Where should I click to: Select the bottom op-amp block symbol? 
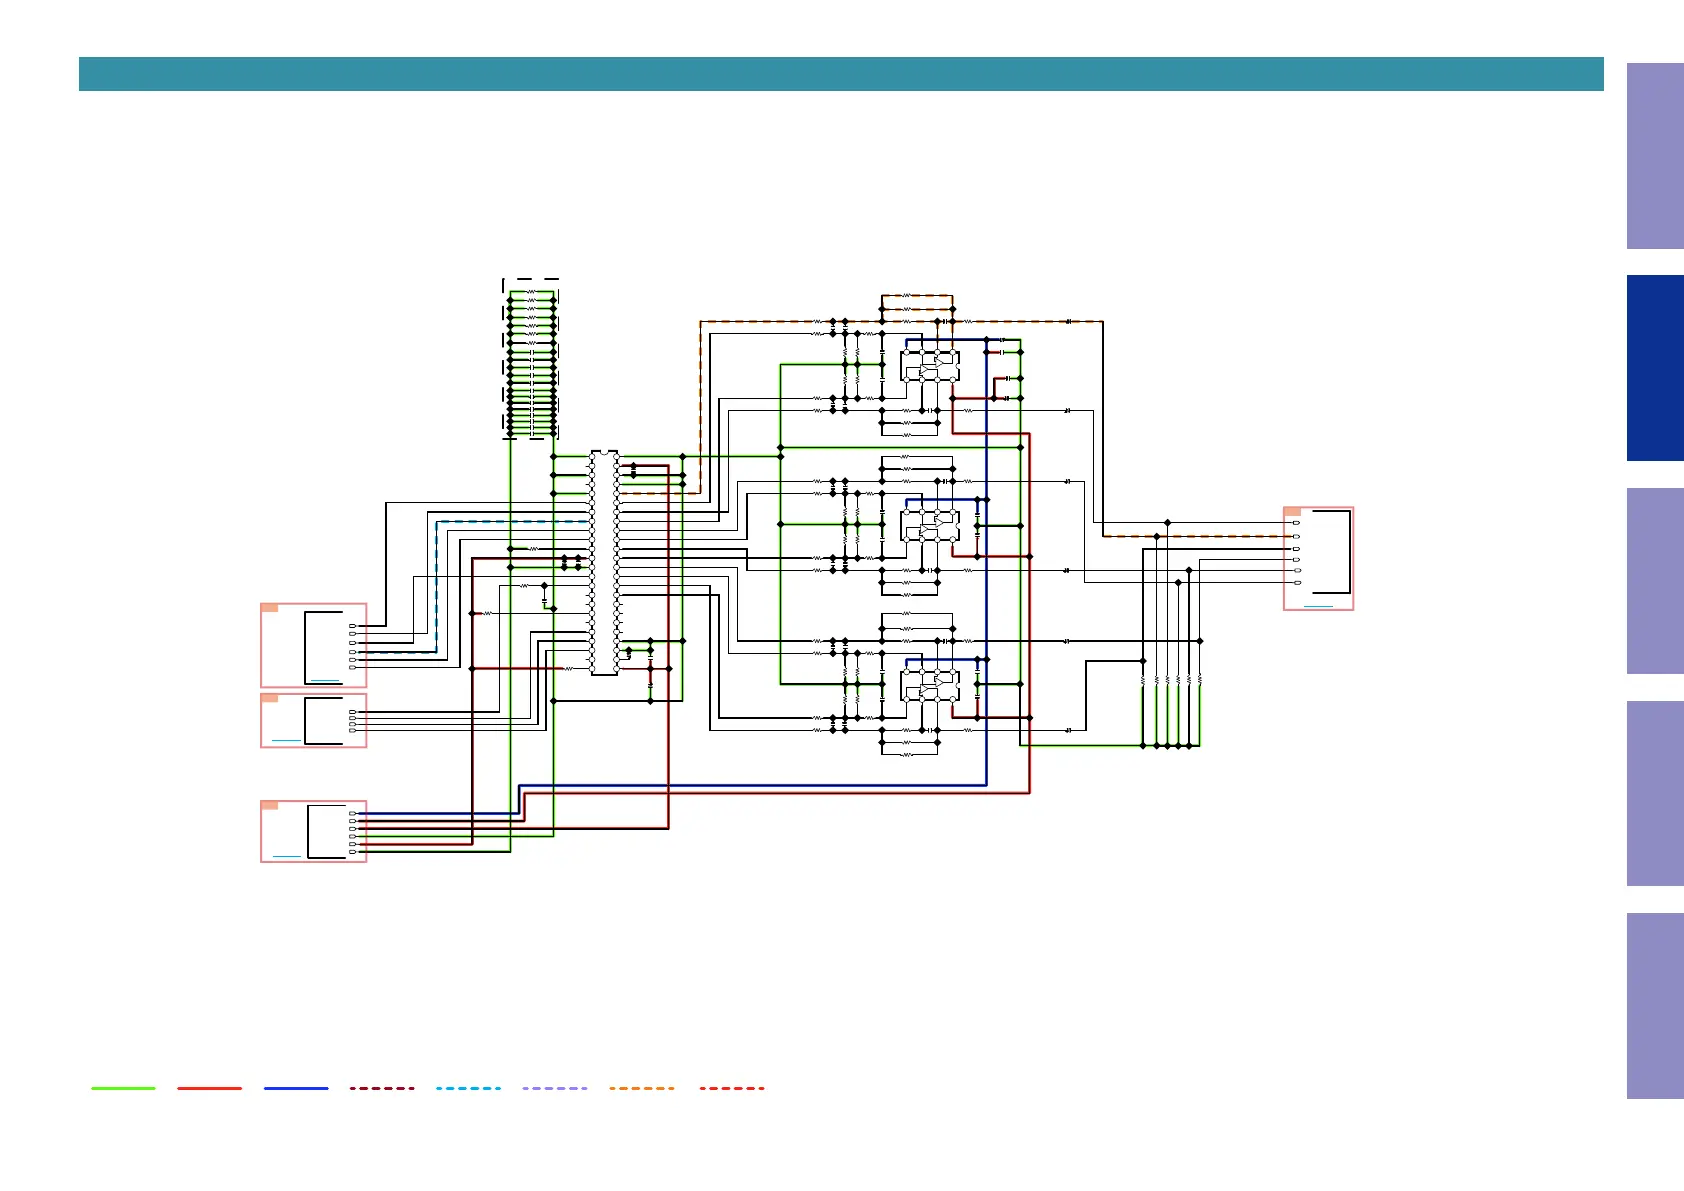pos(930,686)
